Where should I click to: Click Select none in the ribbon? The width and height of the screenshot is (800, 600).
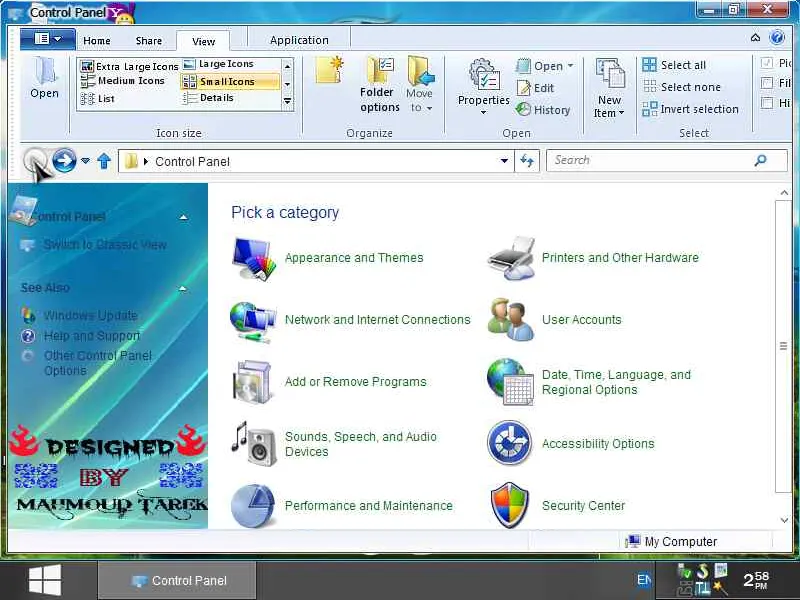[681, 87]
